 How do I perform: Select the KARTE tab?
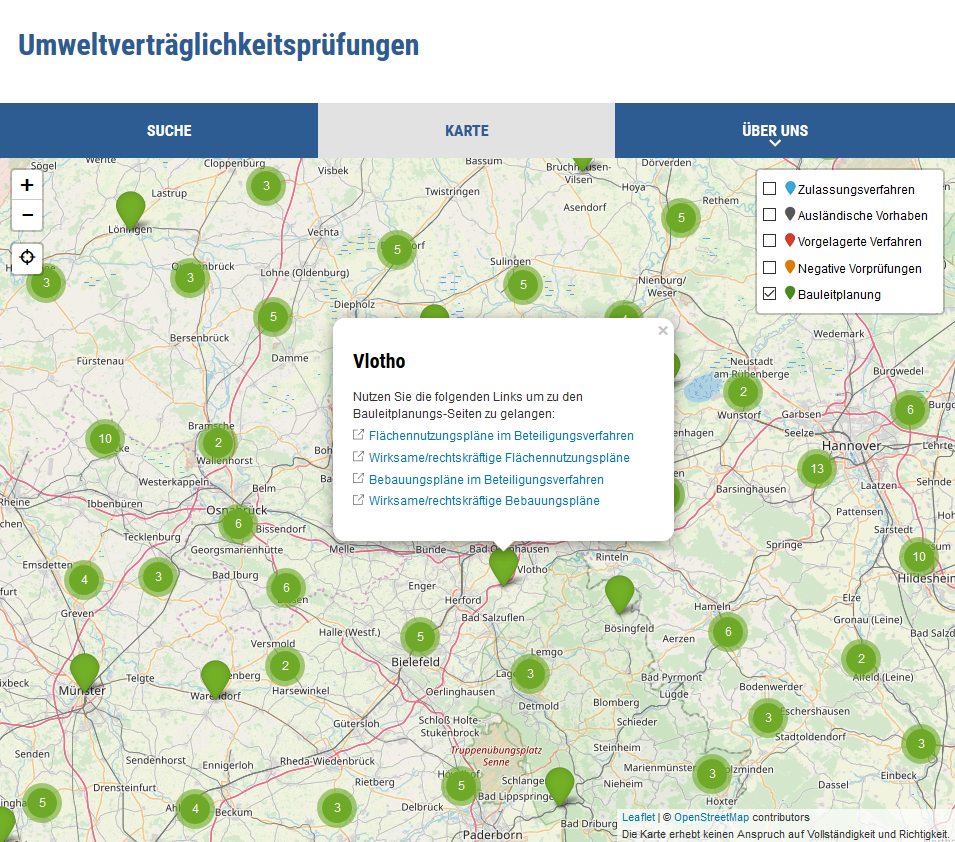466,130
